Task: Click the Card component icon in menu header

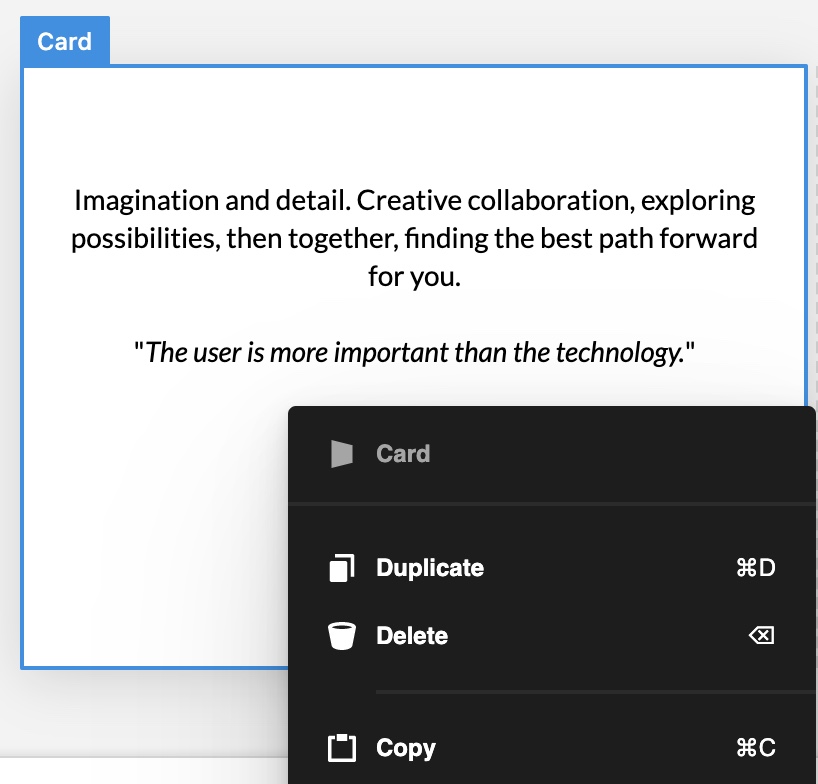Action: [x=342, y=454]
